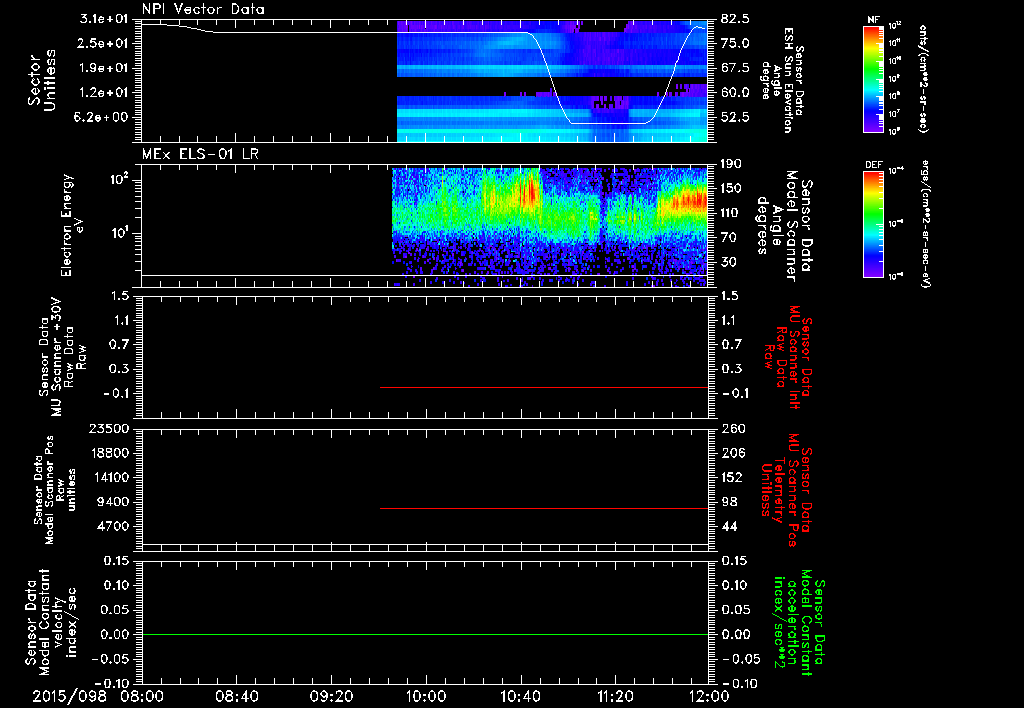Click the 08:40 time axis tick label

tap(236, 696)
